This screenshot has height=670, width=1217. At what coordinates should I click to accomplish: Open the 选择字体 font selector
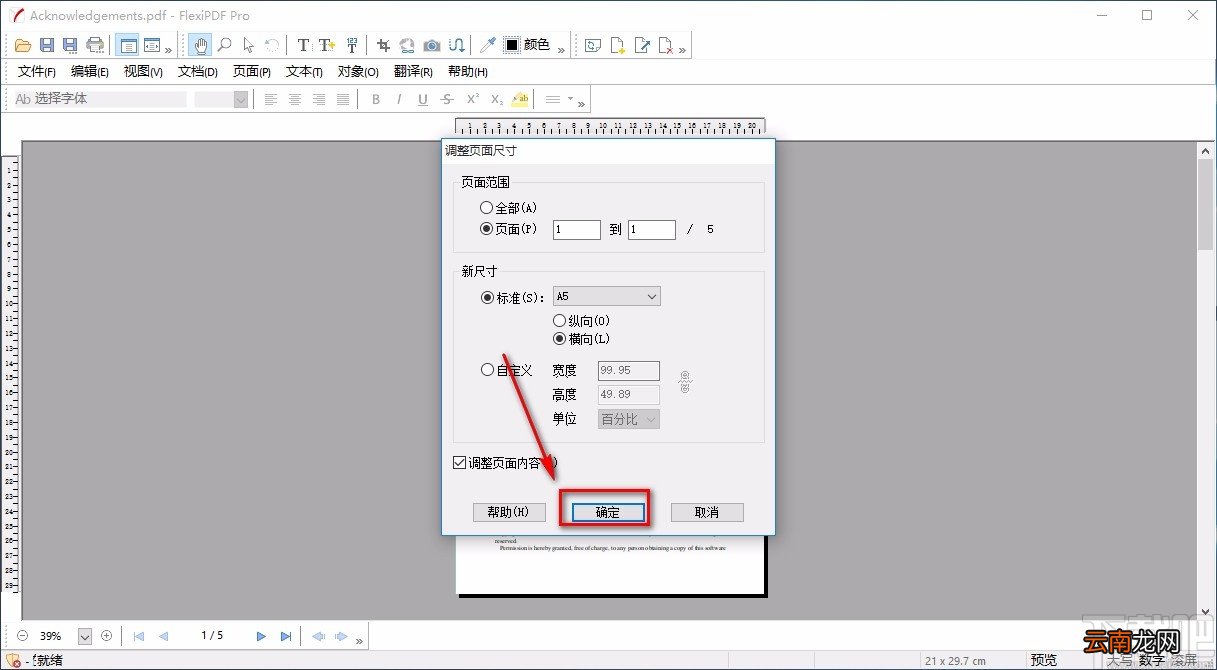pyautogui.click(x=100, y=99)
